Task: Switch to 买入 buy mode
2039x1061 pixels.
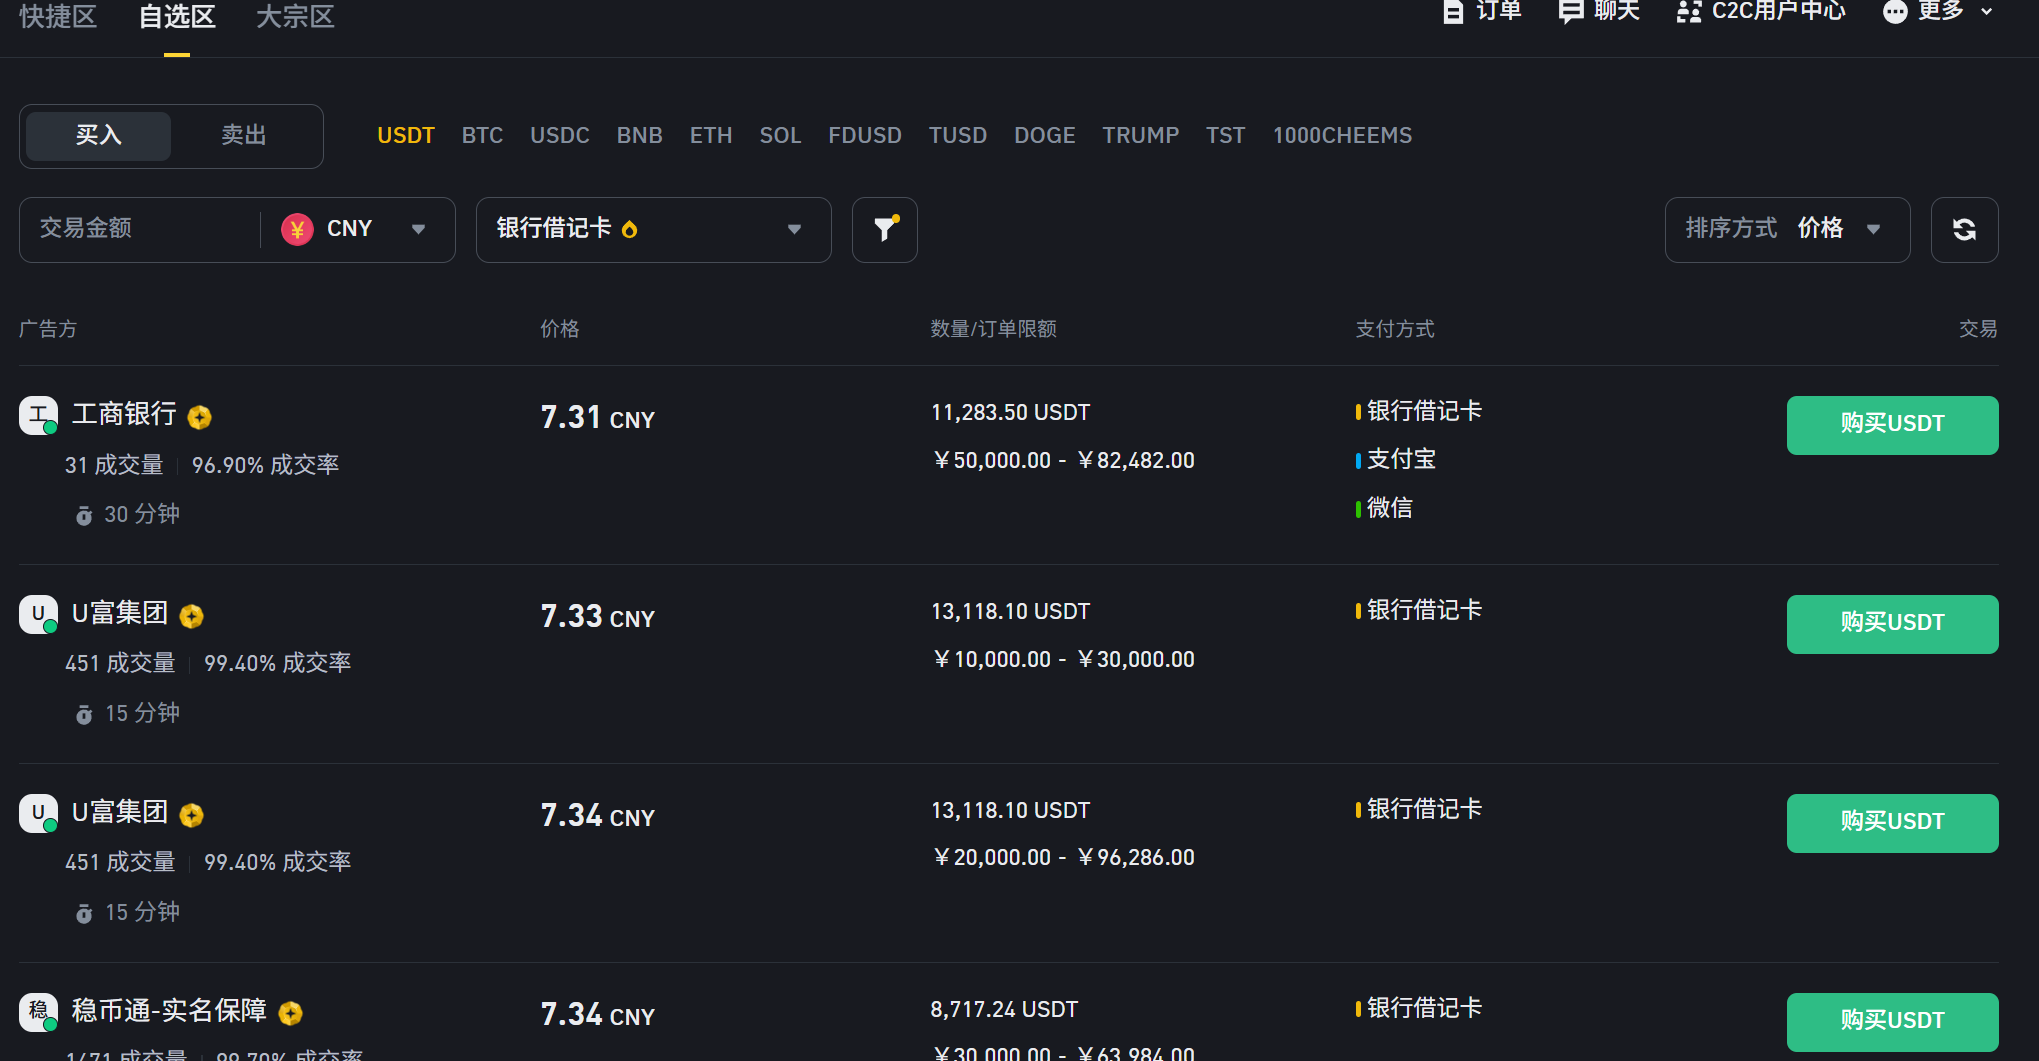Action: click(98, 136)
